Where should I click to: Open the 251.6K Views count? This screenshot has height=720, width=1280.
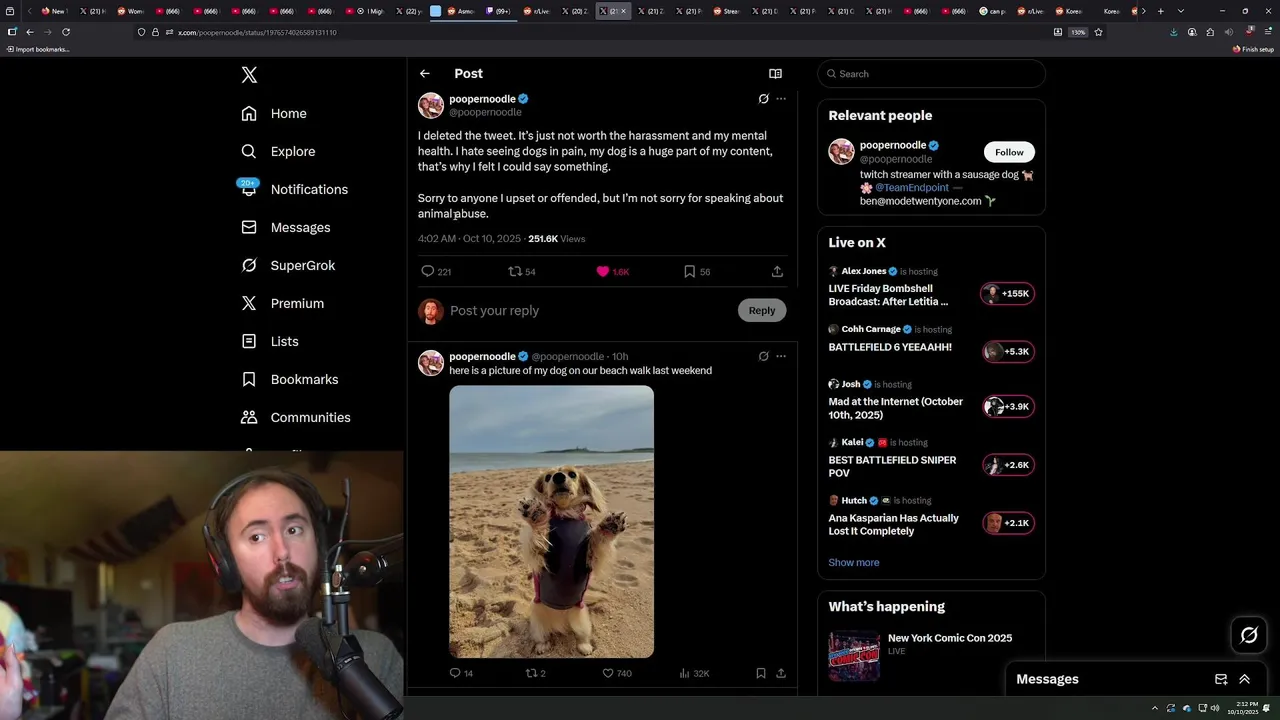pyautogui.click(x=557, y=239)
